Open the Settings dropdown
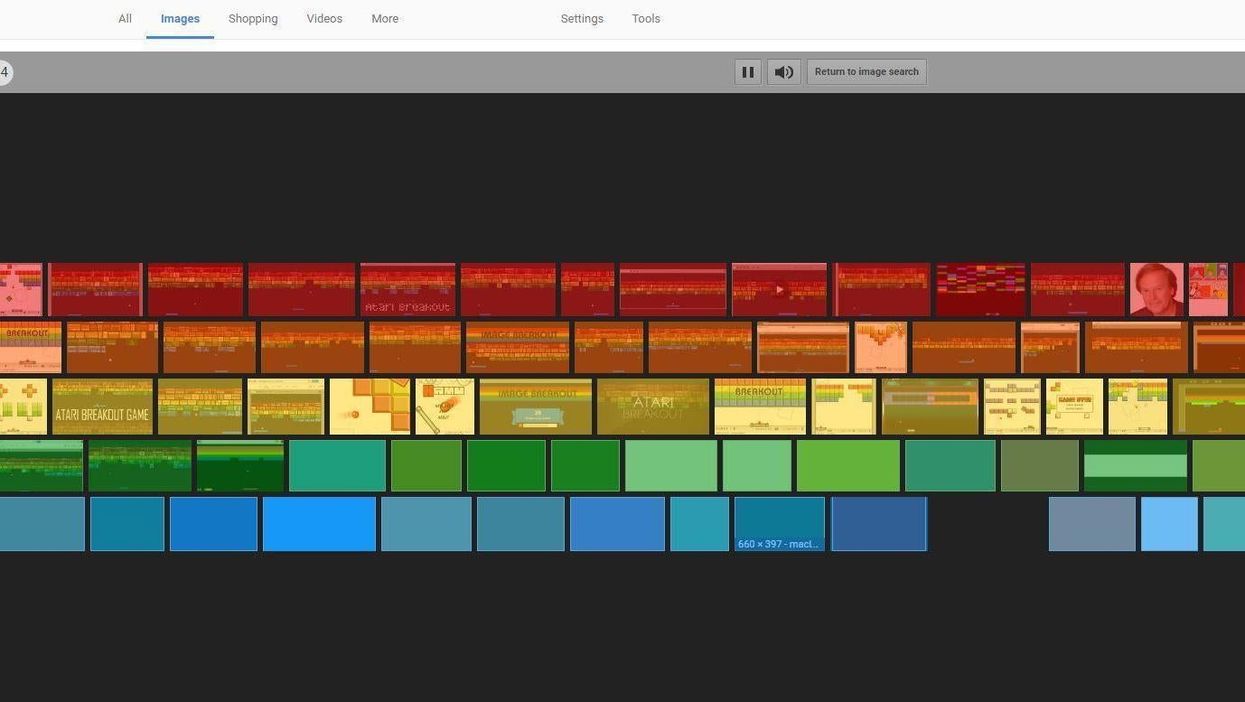 click(582, 19)
